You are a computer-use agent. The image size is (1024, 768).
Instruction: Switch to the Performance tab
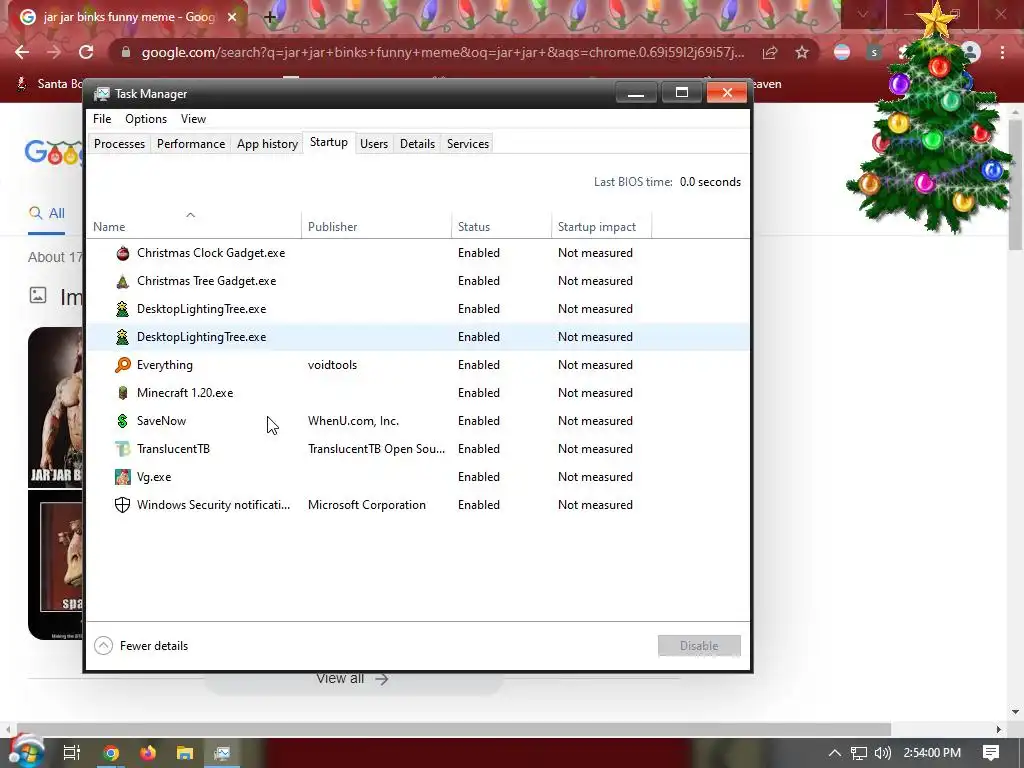coord(191,144)
